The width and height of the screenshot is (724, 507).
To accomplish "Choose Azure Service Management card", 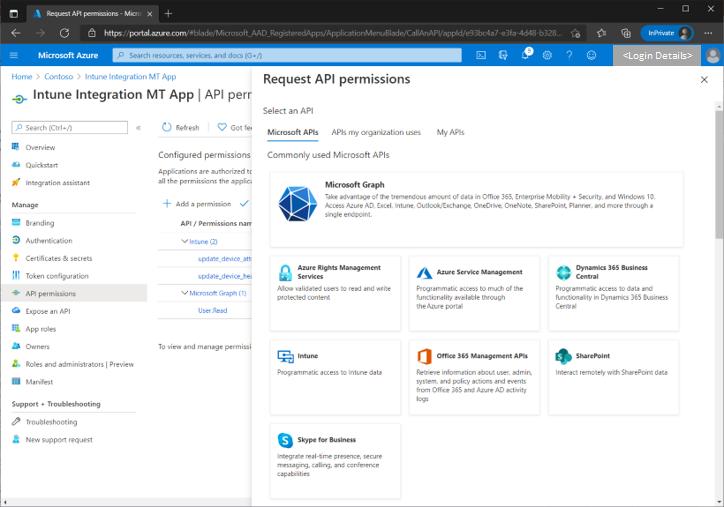I will click(x=474, y=294).
